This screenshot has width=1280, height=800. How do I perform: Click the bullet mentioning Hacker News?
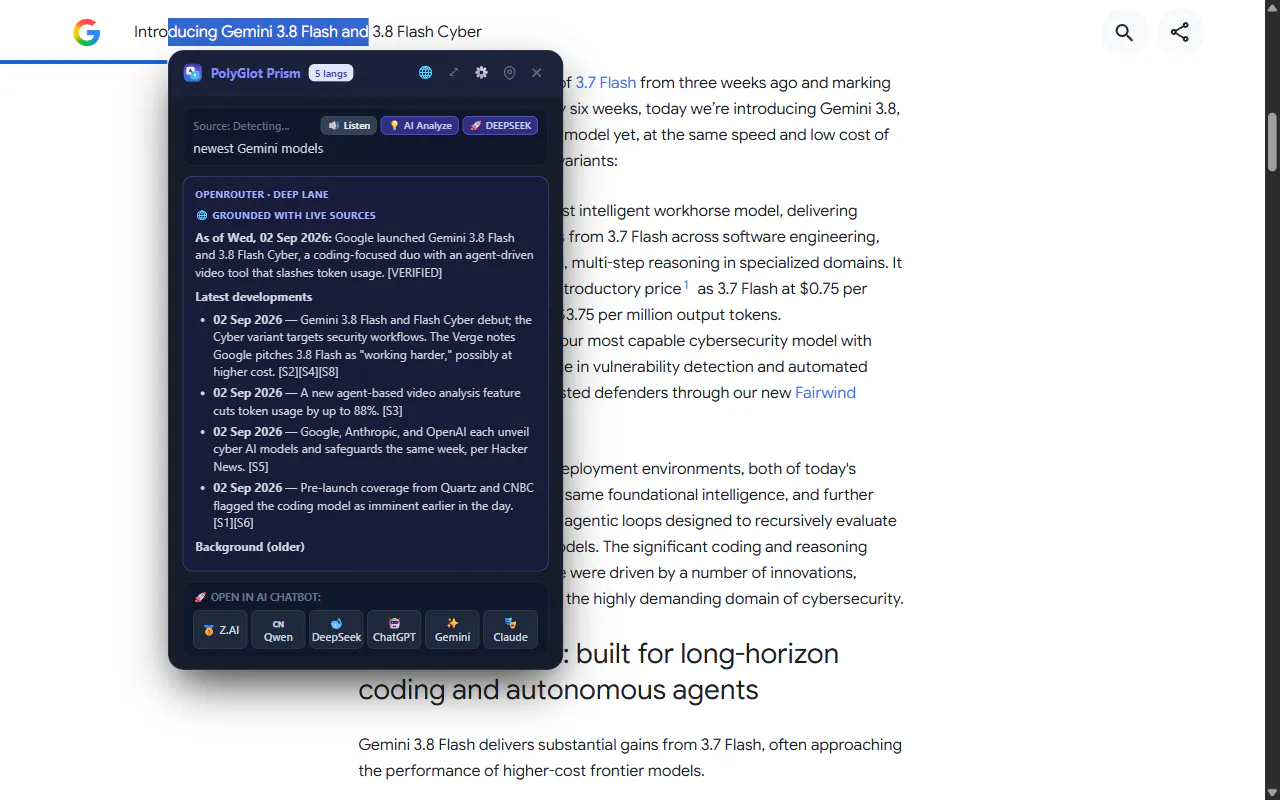coord(371,449)
